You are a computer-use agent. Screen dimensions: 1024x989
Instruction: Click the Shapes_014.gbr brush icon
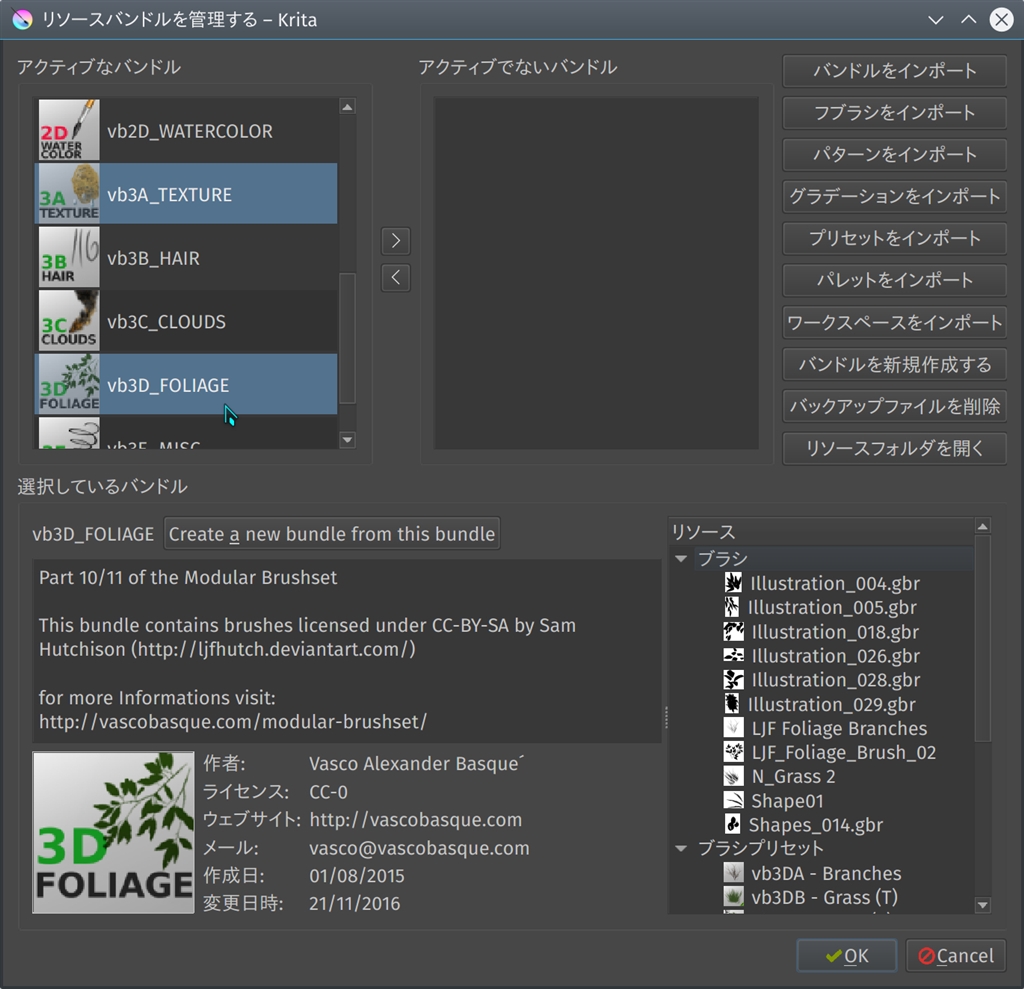tap(732, 824)
